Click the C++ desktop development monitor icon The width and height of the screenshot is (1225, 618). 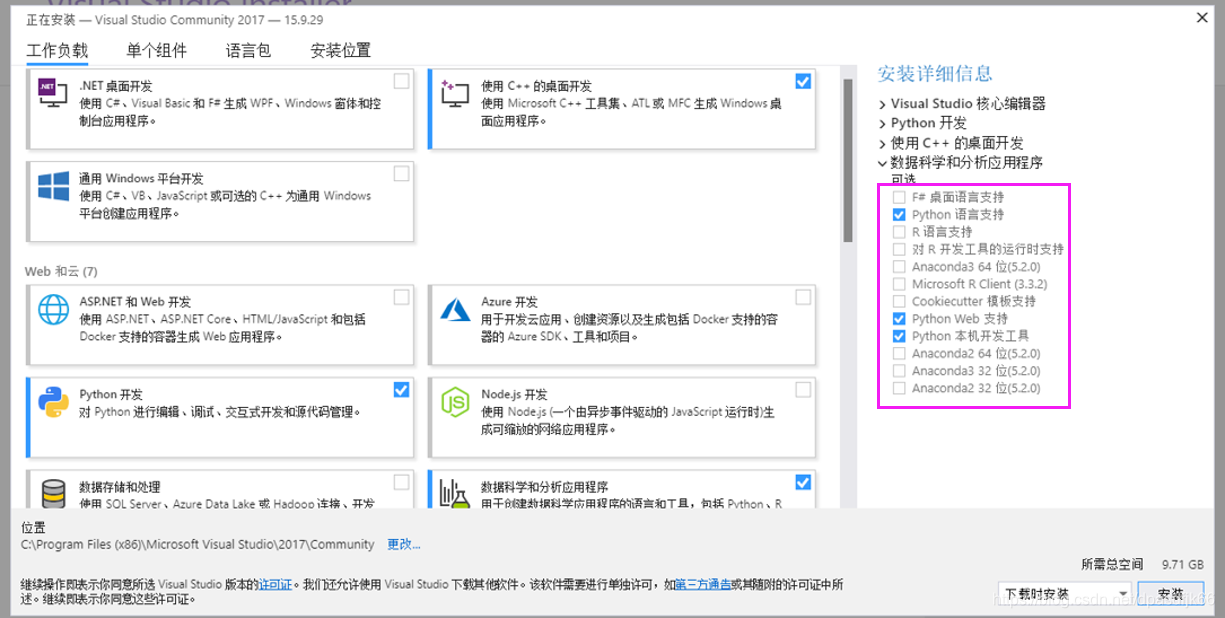(x=455, y=94)
